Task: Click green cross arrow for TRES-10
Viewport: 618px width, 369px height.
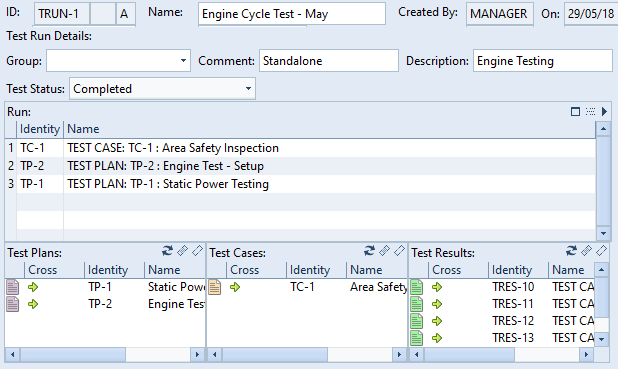Action: click(x=437, y=287)
